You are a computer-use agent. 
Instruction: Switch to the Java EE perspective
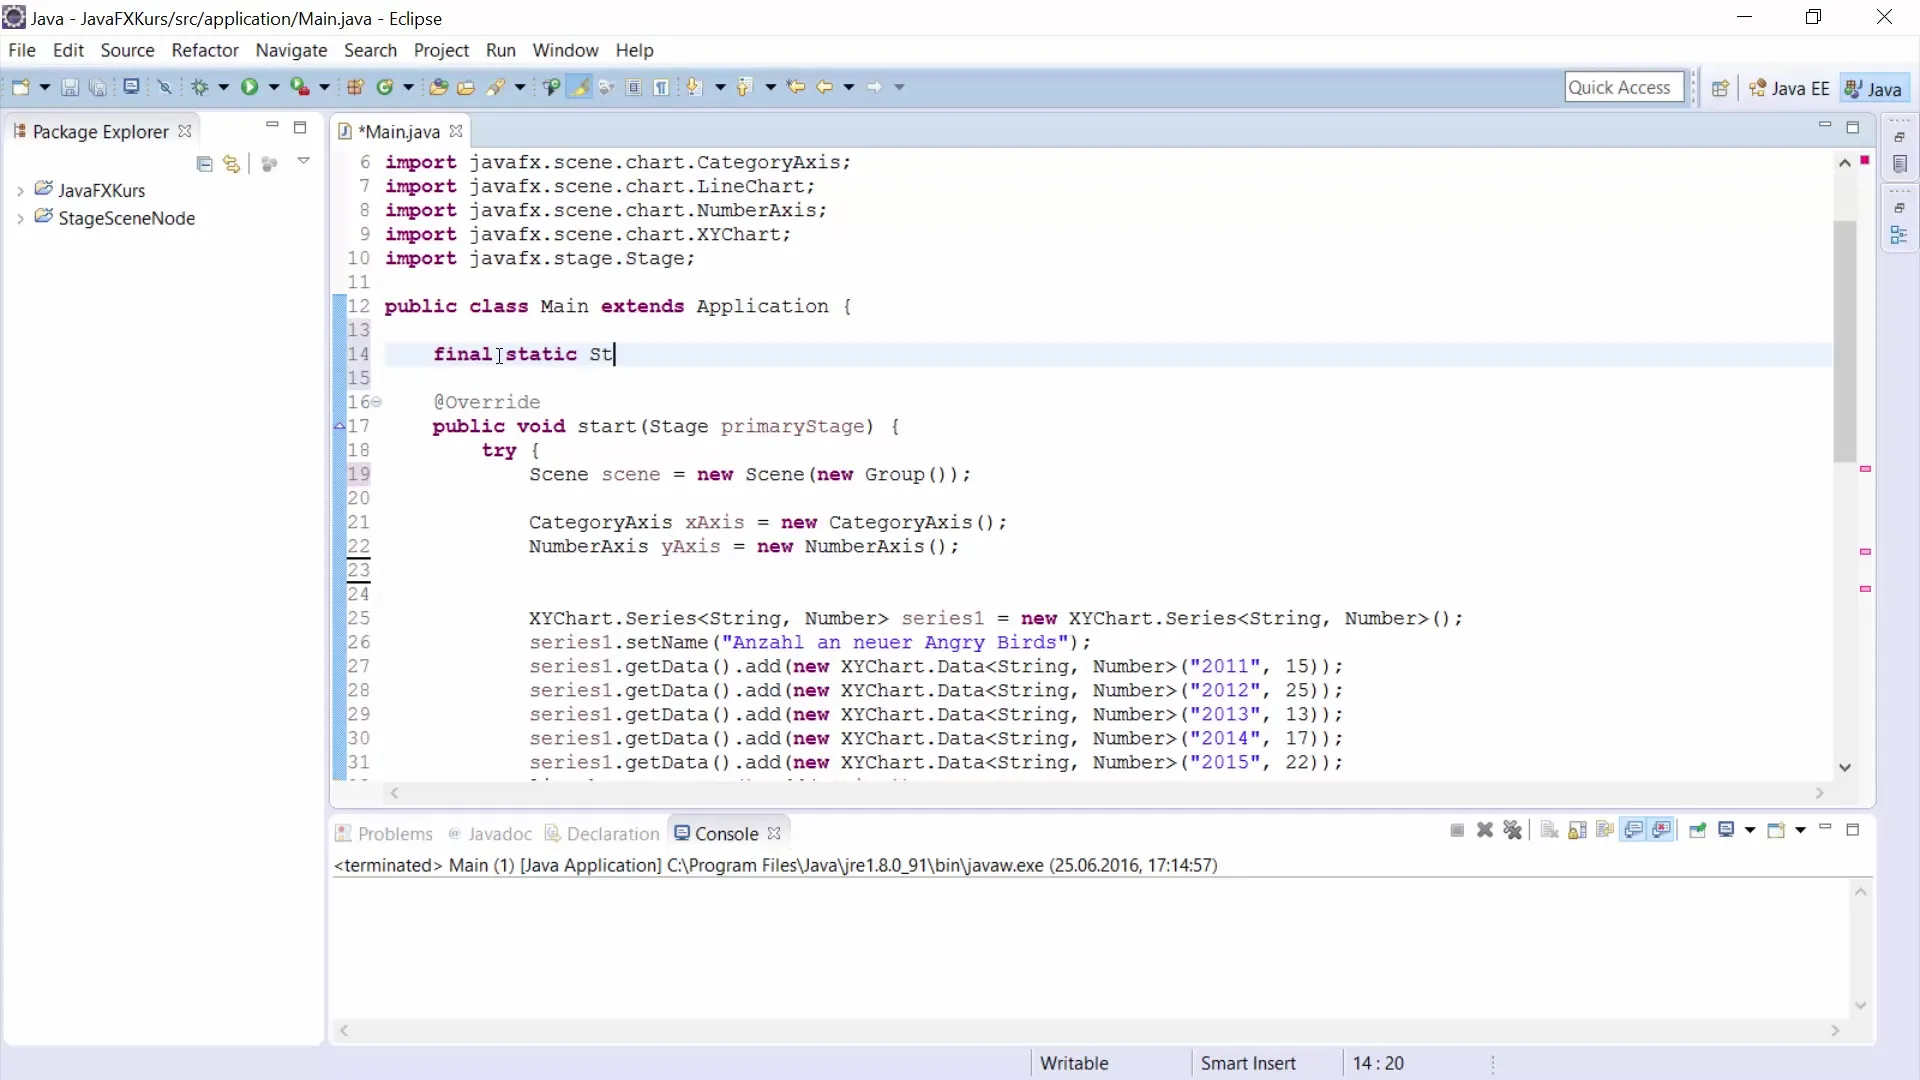coord(1790,88)
